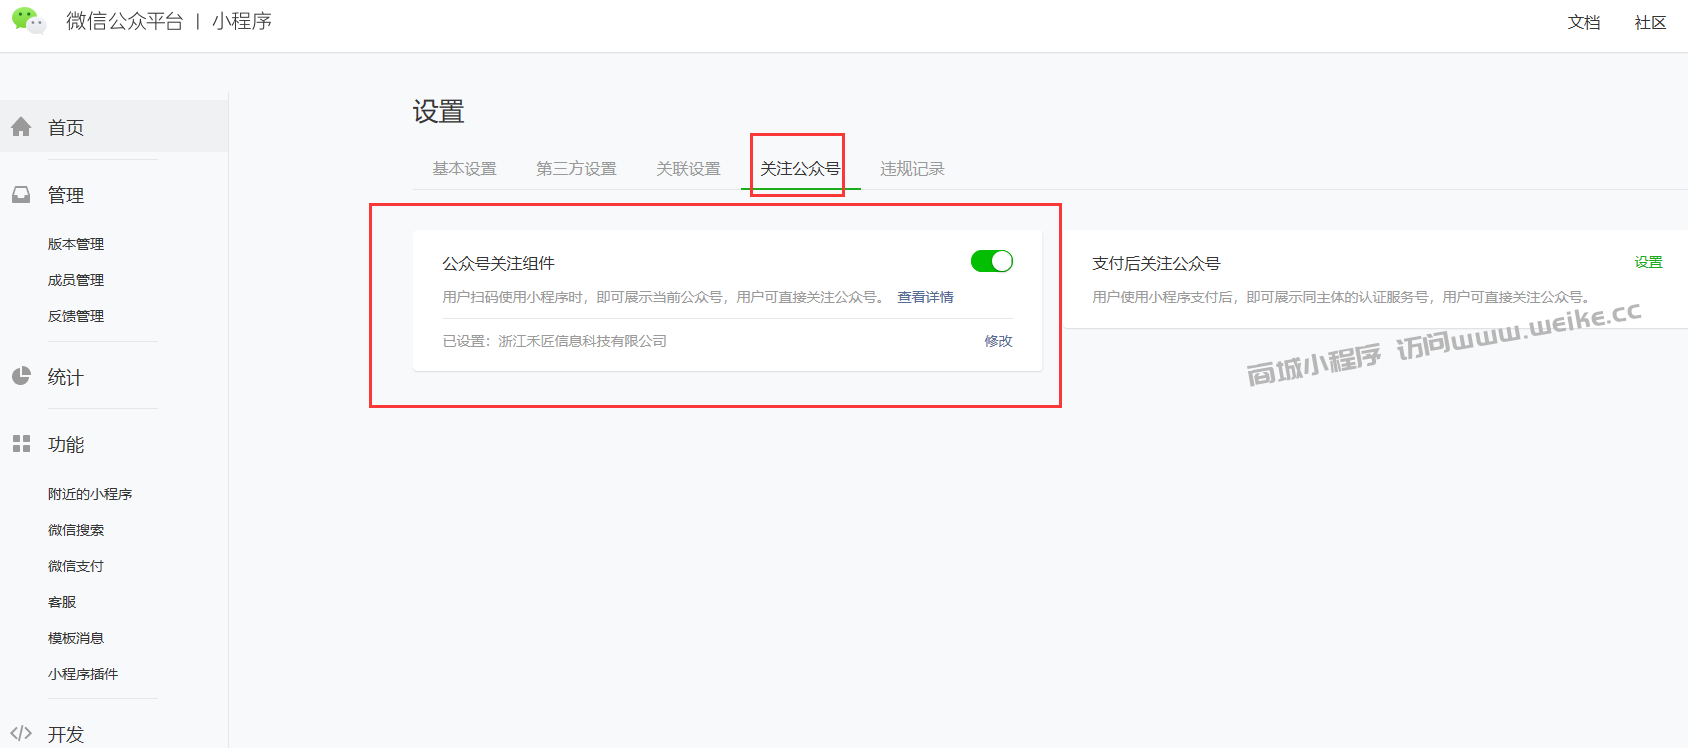The image size is (1688, 748).
Task: Select 功能 section in sidebar
Action: point(66,444)
